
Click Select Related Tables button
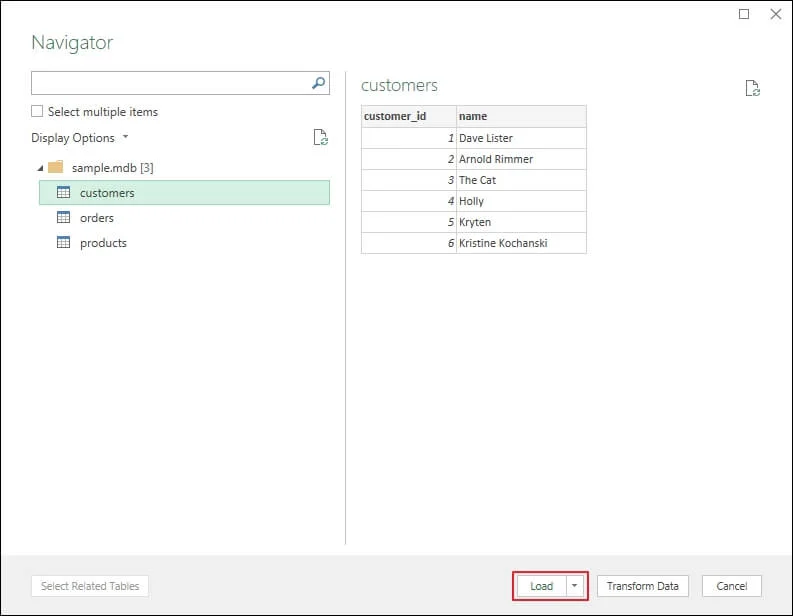(x=90, y=586)
